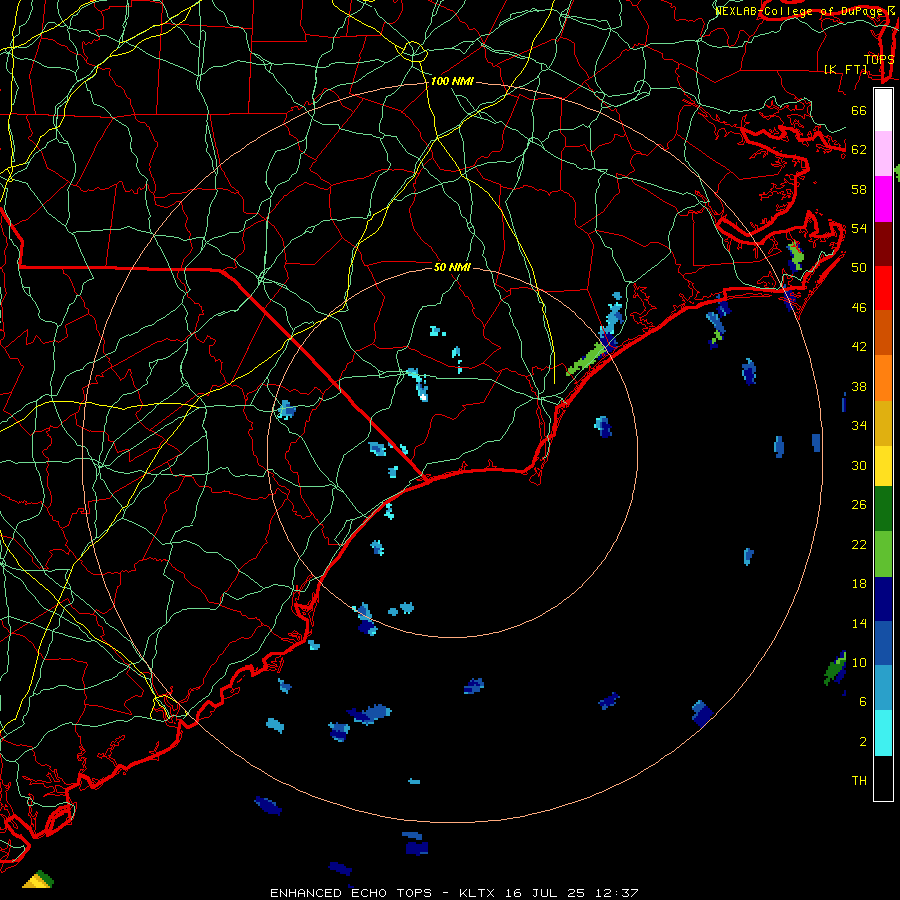900x900 pixels.
Task: Pick the medium blue swatch on the color bar
Action: click(x=883, y=643)
